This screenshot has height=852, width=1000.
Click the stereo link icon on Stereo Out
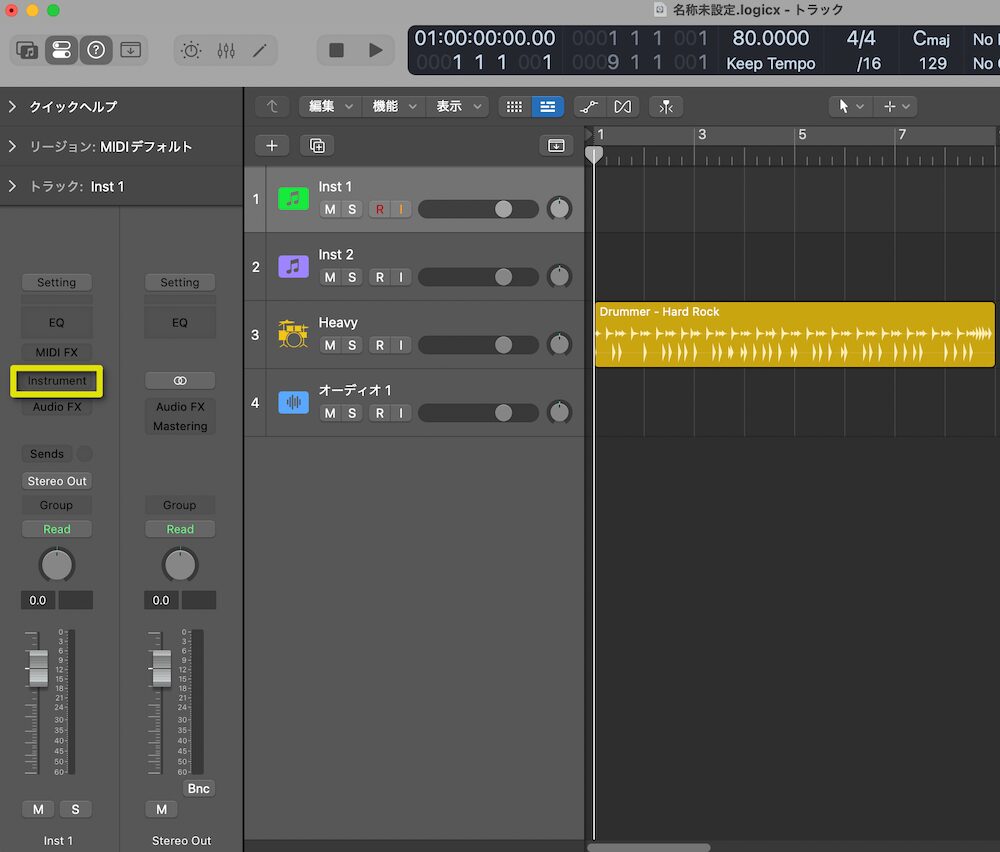(180, 381)
